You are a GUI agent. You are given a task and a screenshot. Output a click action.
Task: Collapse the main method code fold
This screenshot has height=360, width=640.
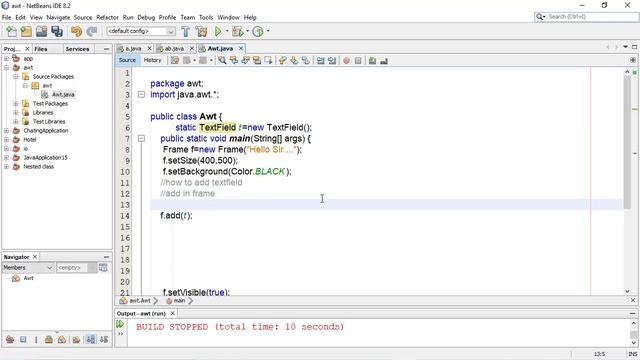[141, 138]
